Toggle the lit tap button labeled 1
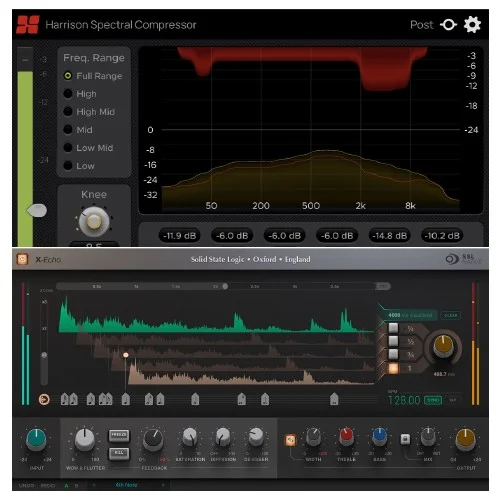The image size is (500, 500). 393,368
